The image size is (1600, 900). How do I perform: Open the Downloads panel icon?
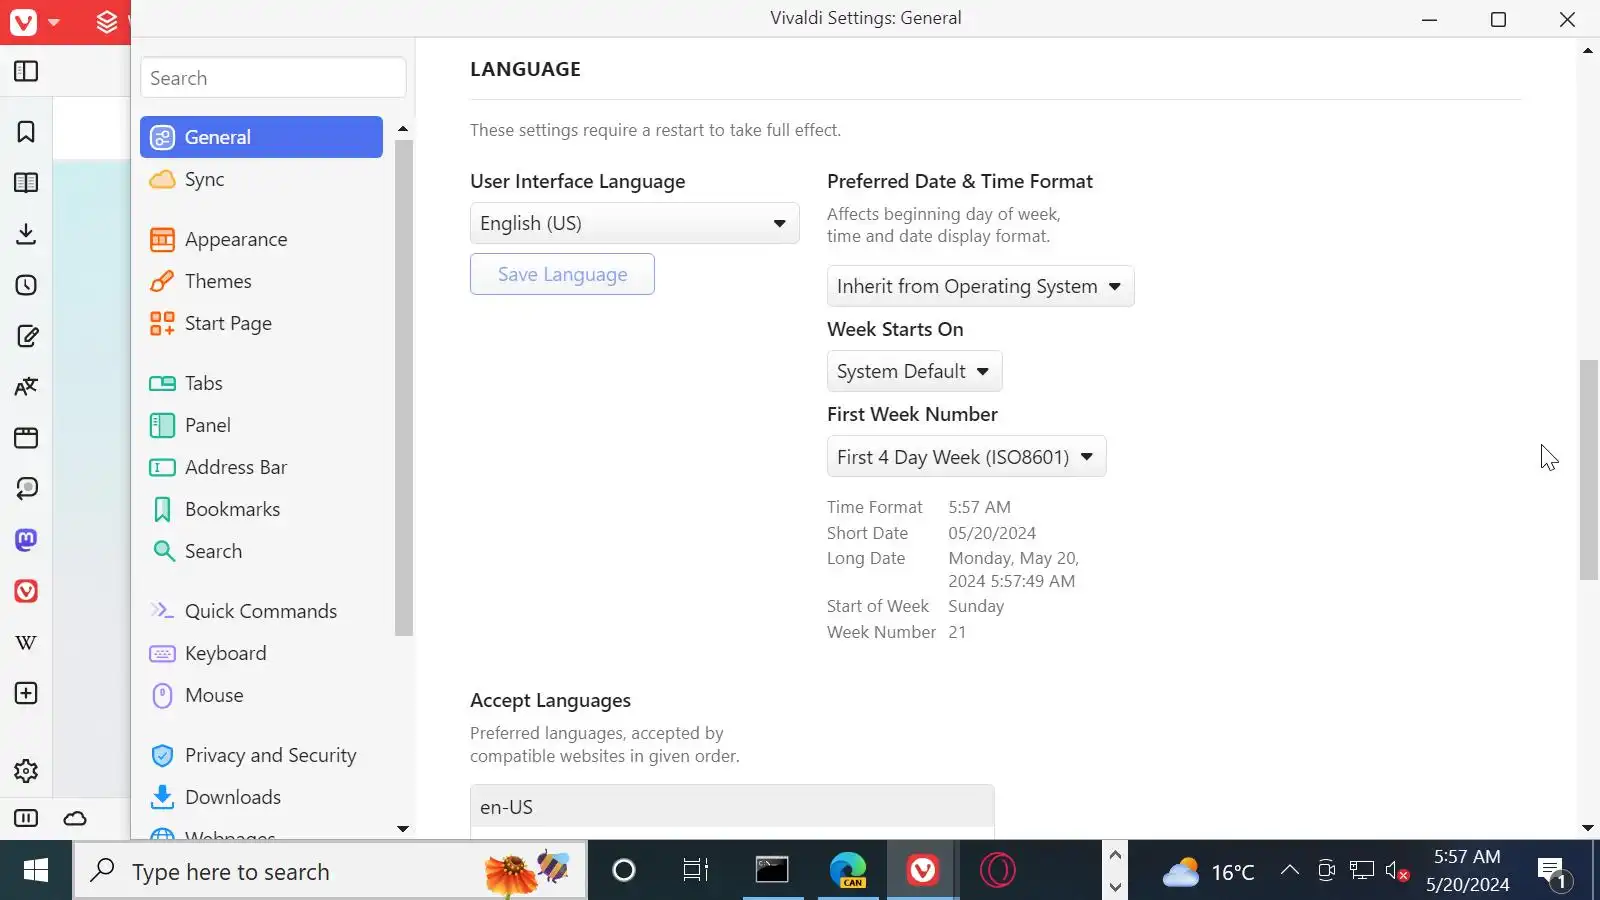tap(26, 234)
